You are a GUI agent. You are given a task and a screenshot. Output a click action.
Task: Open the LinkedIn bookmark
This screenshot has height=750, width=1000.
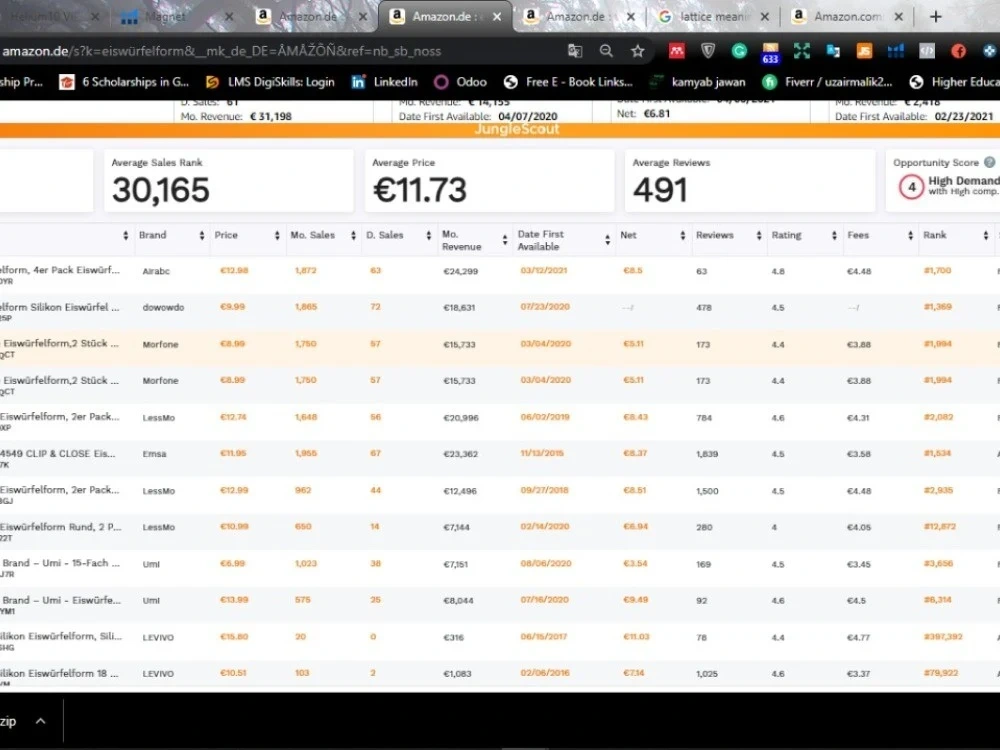[x=385, y=82]
